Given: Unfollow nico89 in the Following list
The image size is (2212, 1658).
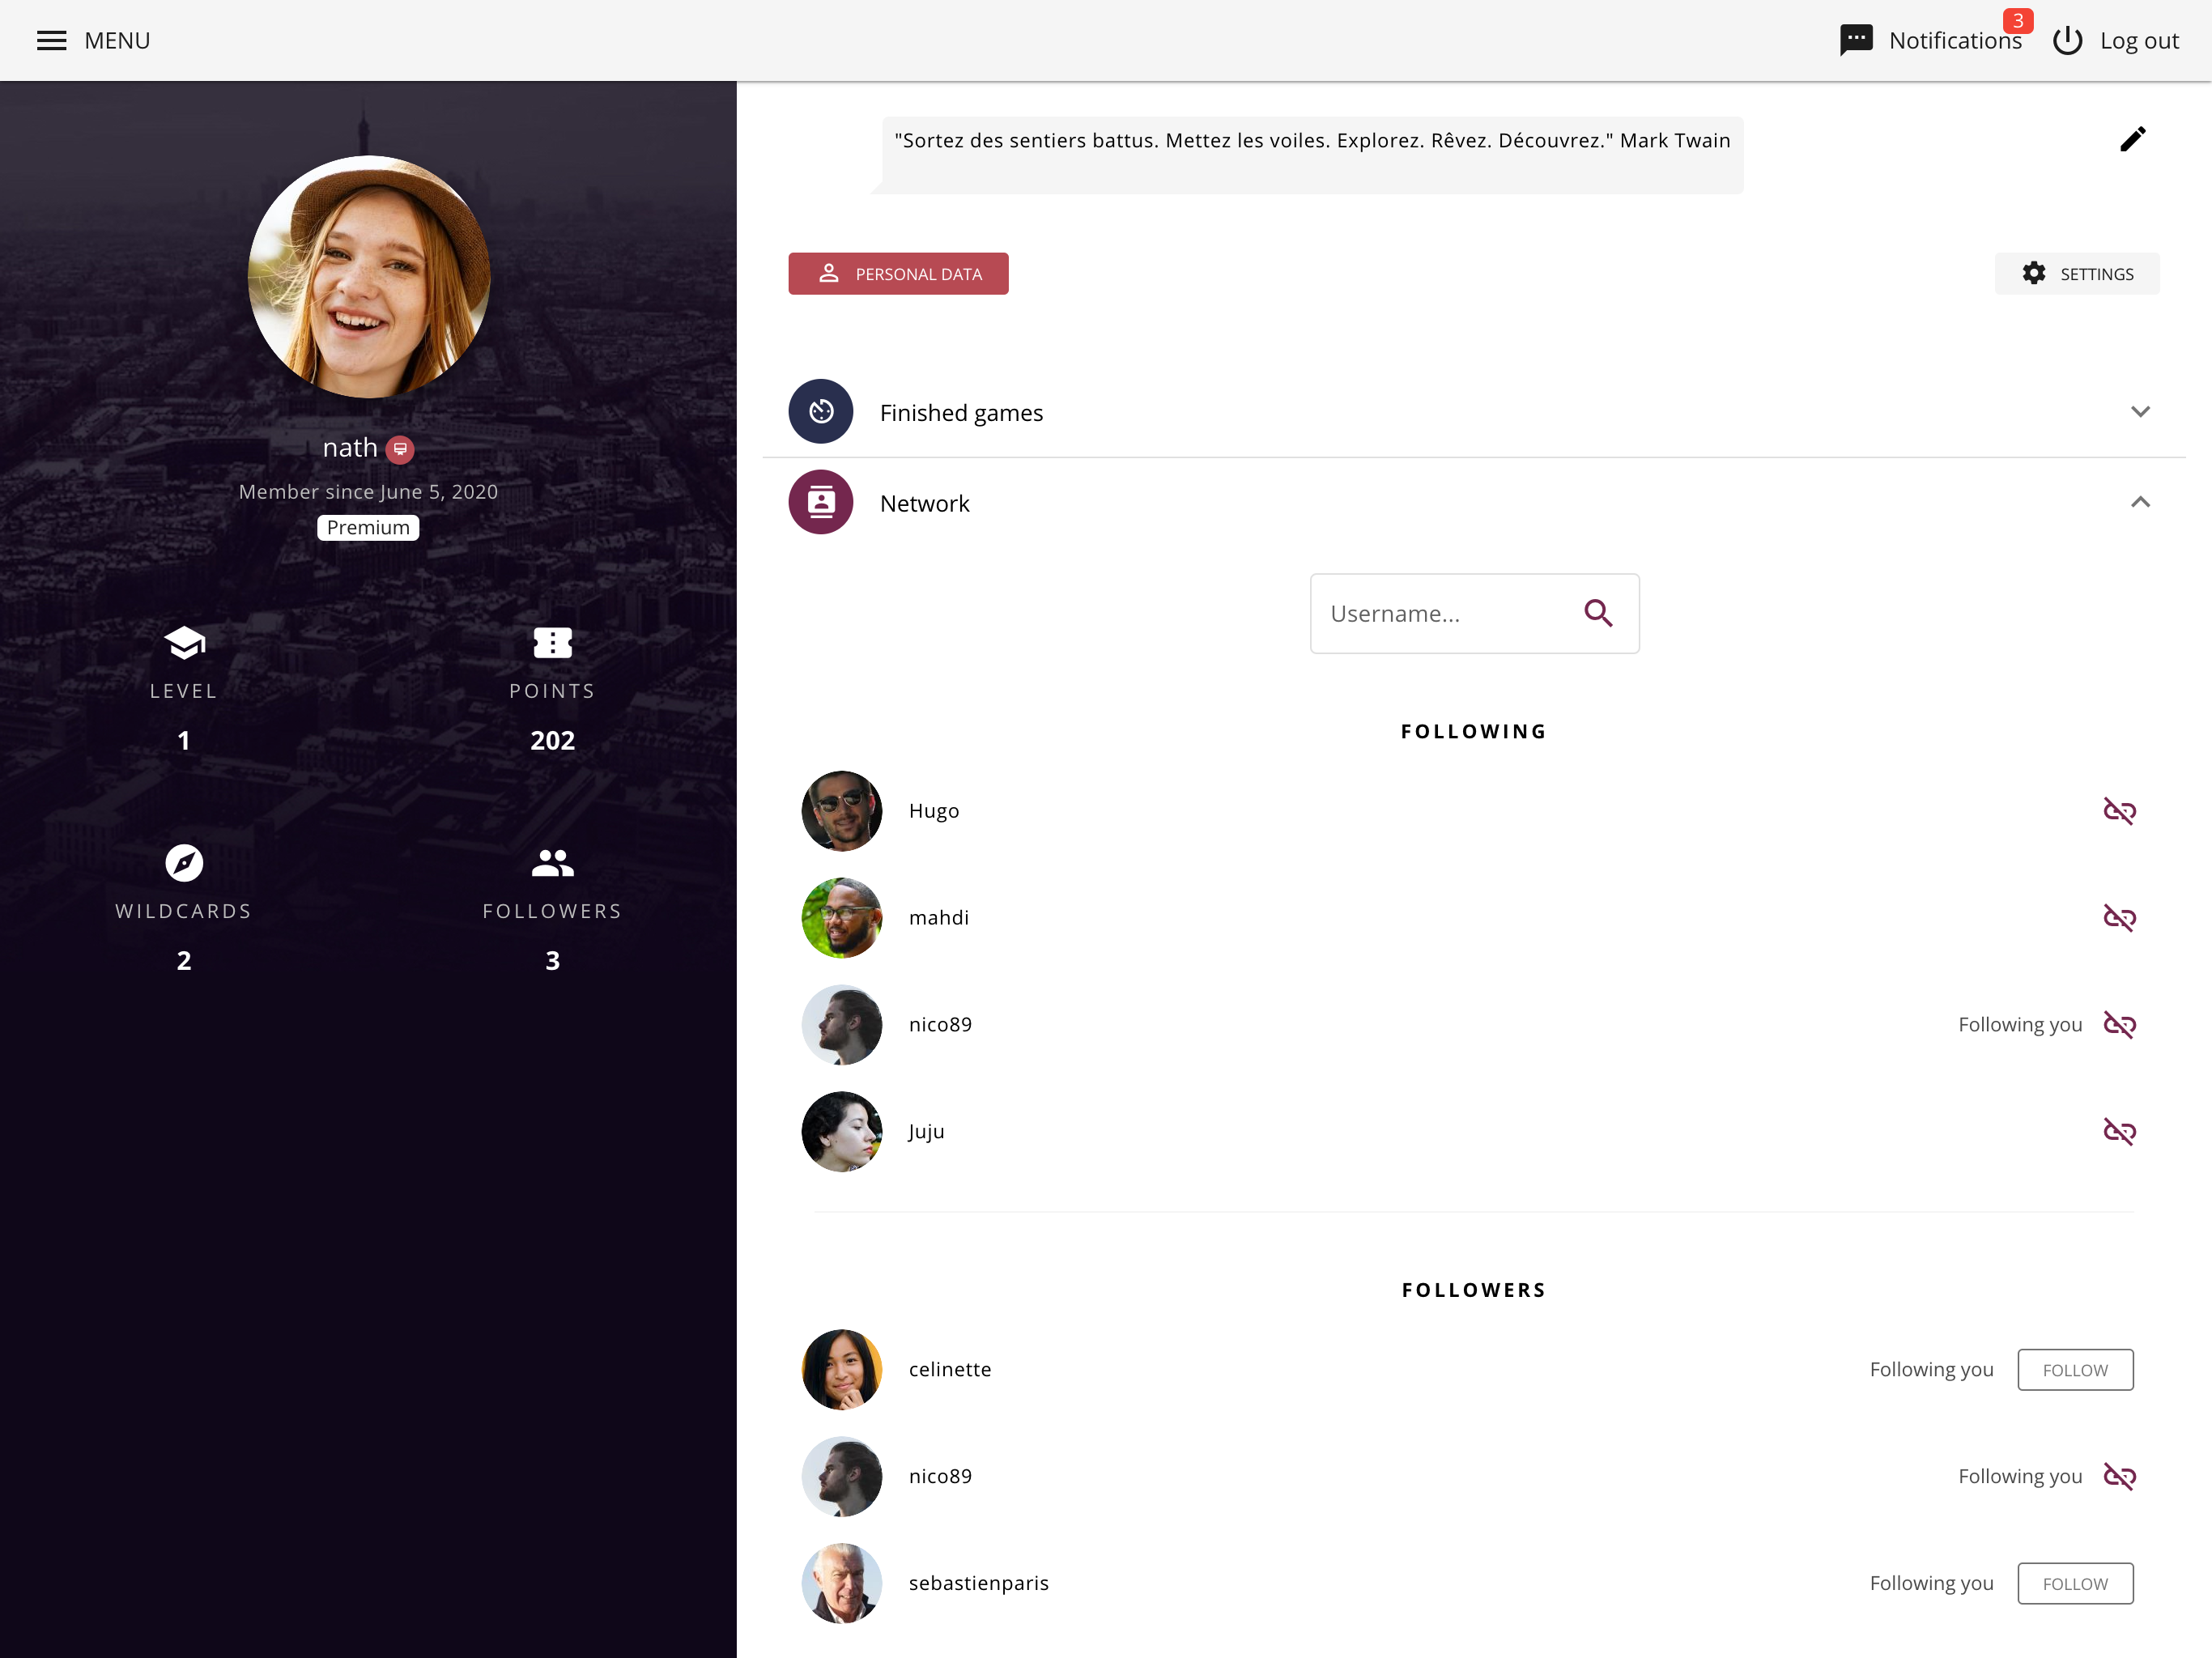Looking at the screenshot, I should tap(2119, 1025).
